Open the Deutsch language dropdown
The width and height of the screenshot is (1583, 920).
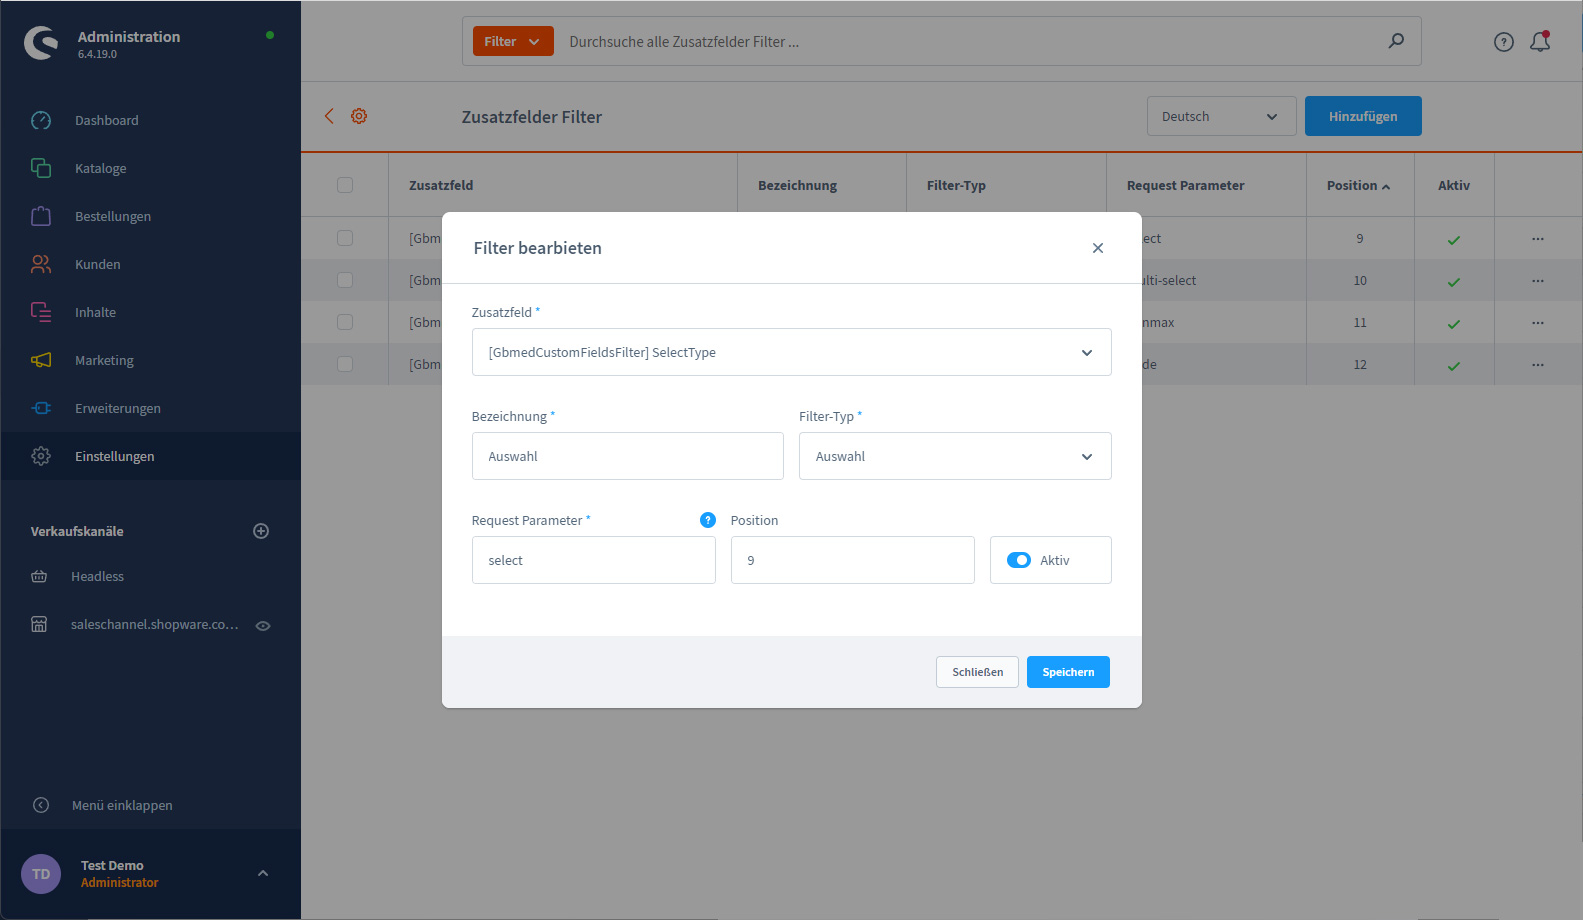pos(1222,116)
